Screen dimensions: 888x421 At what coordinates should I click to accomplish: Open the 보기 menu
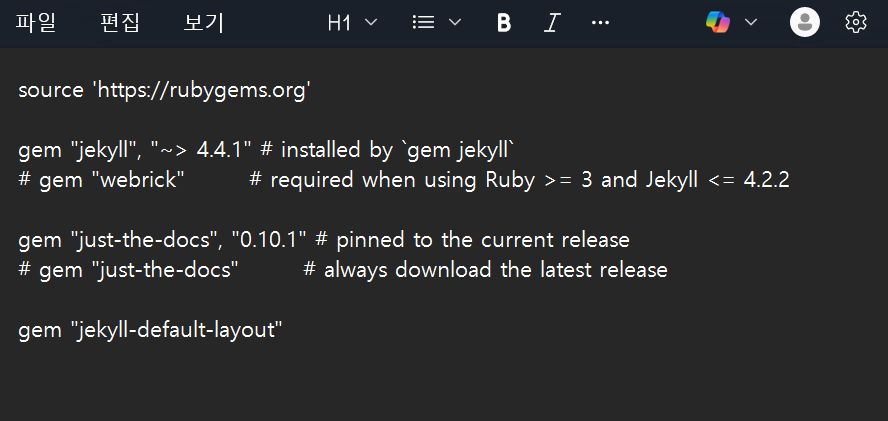[x=203, y=23]
